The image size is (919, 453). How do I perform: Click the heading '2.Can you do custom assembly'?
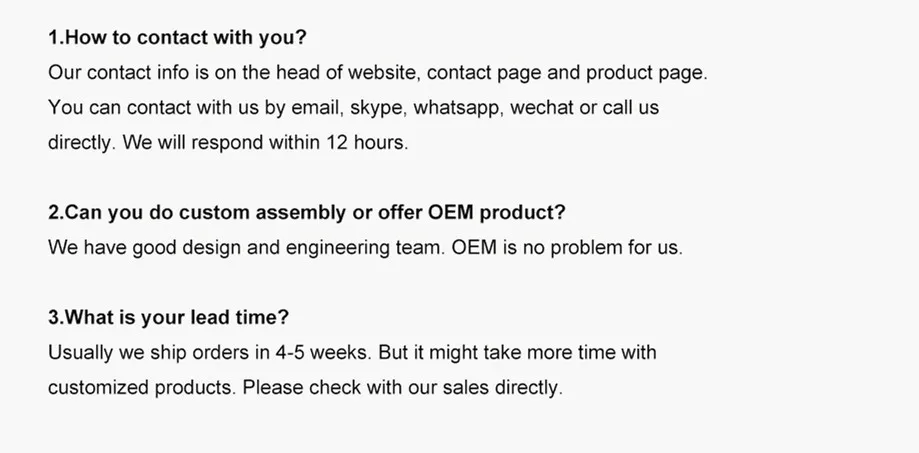(x=307, y=212)
